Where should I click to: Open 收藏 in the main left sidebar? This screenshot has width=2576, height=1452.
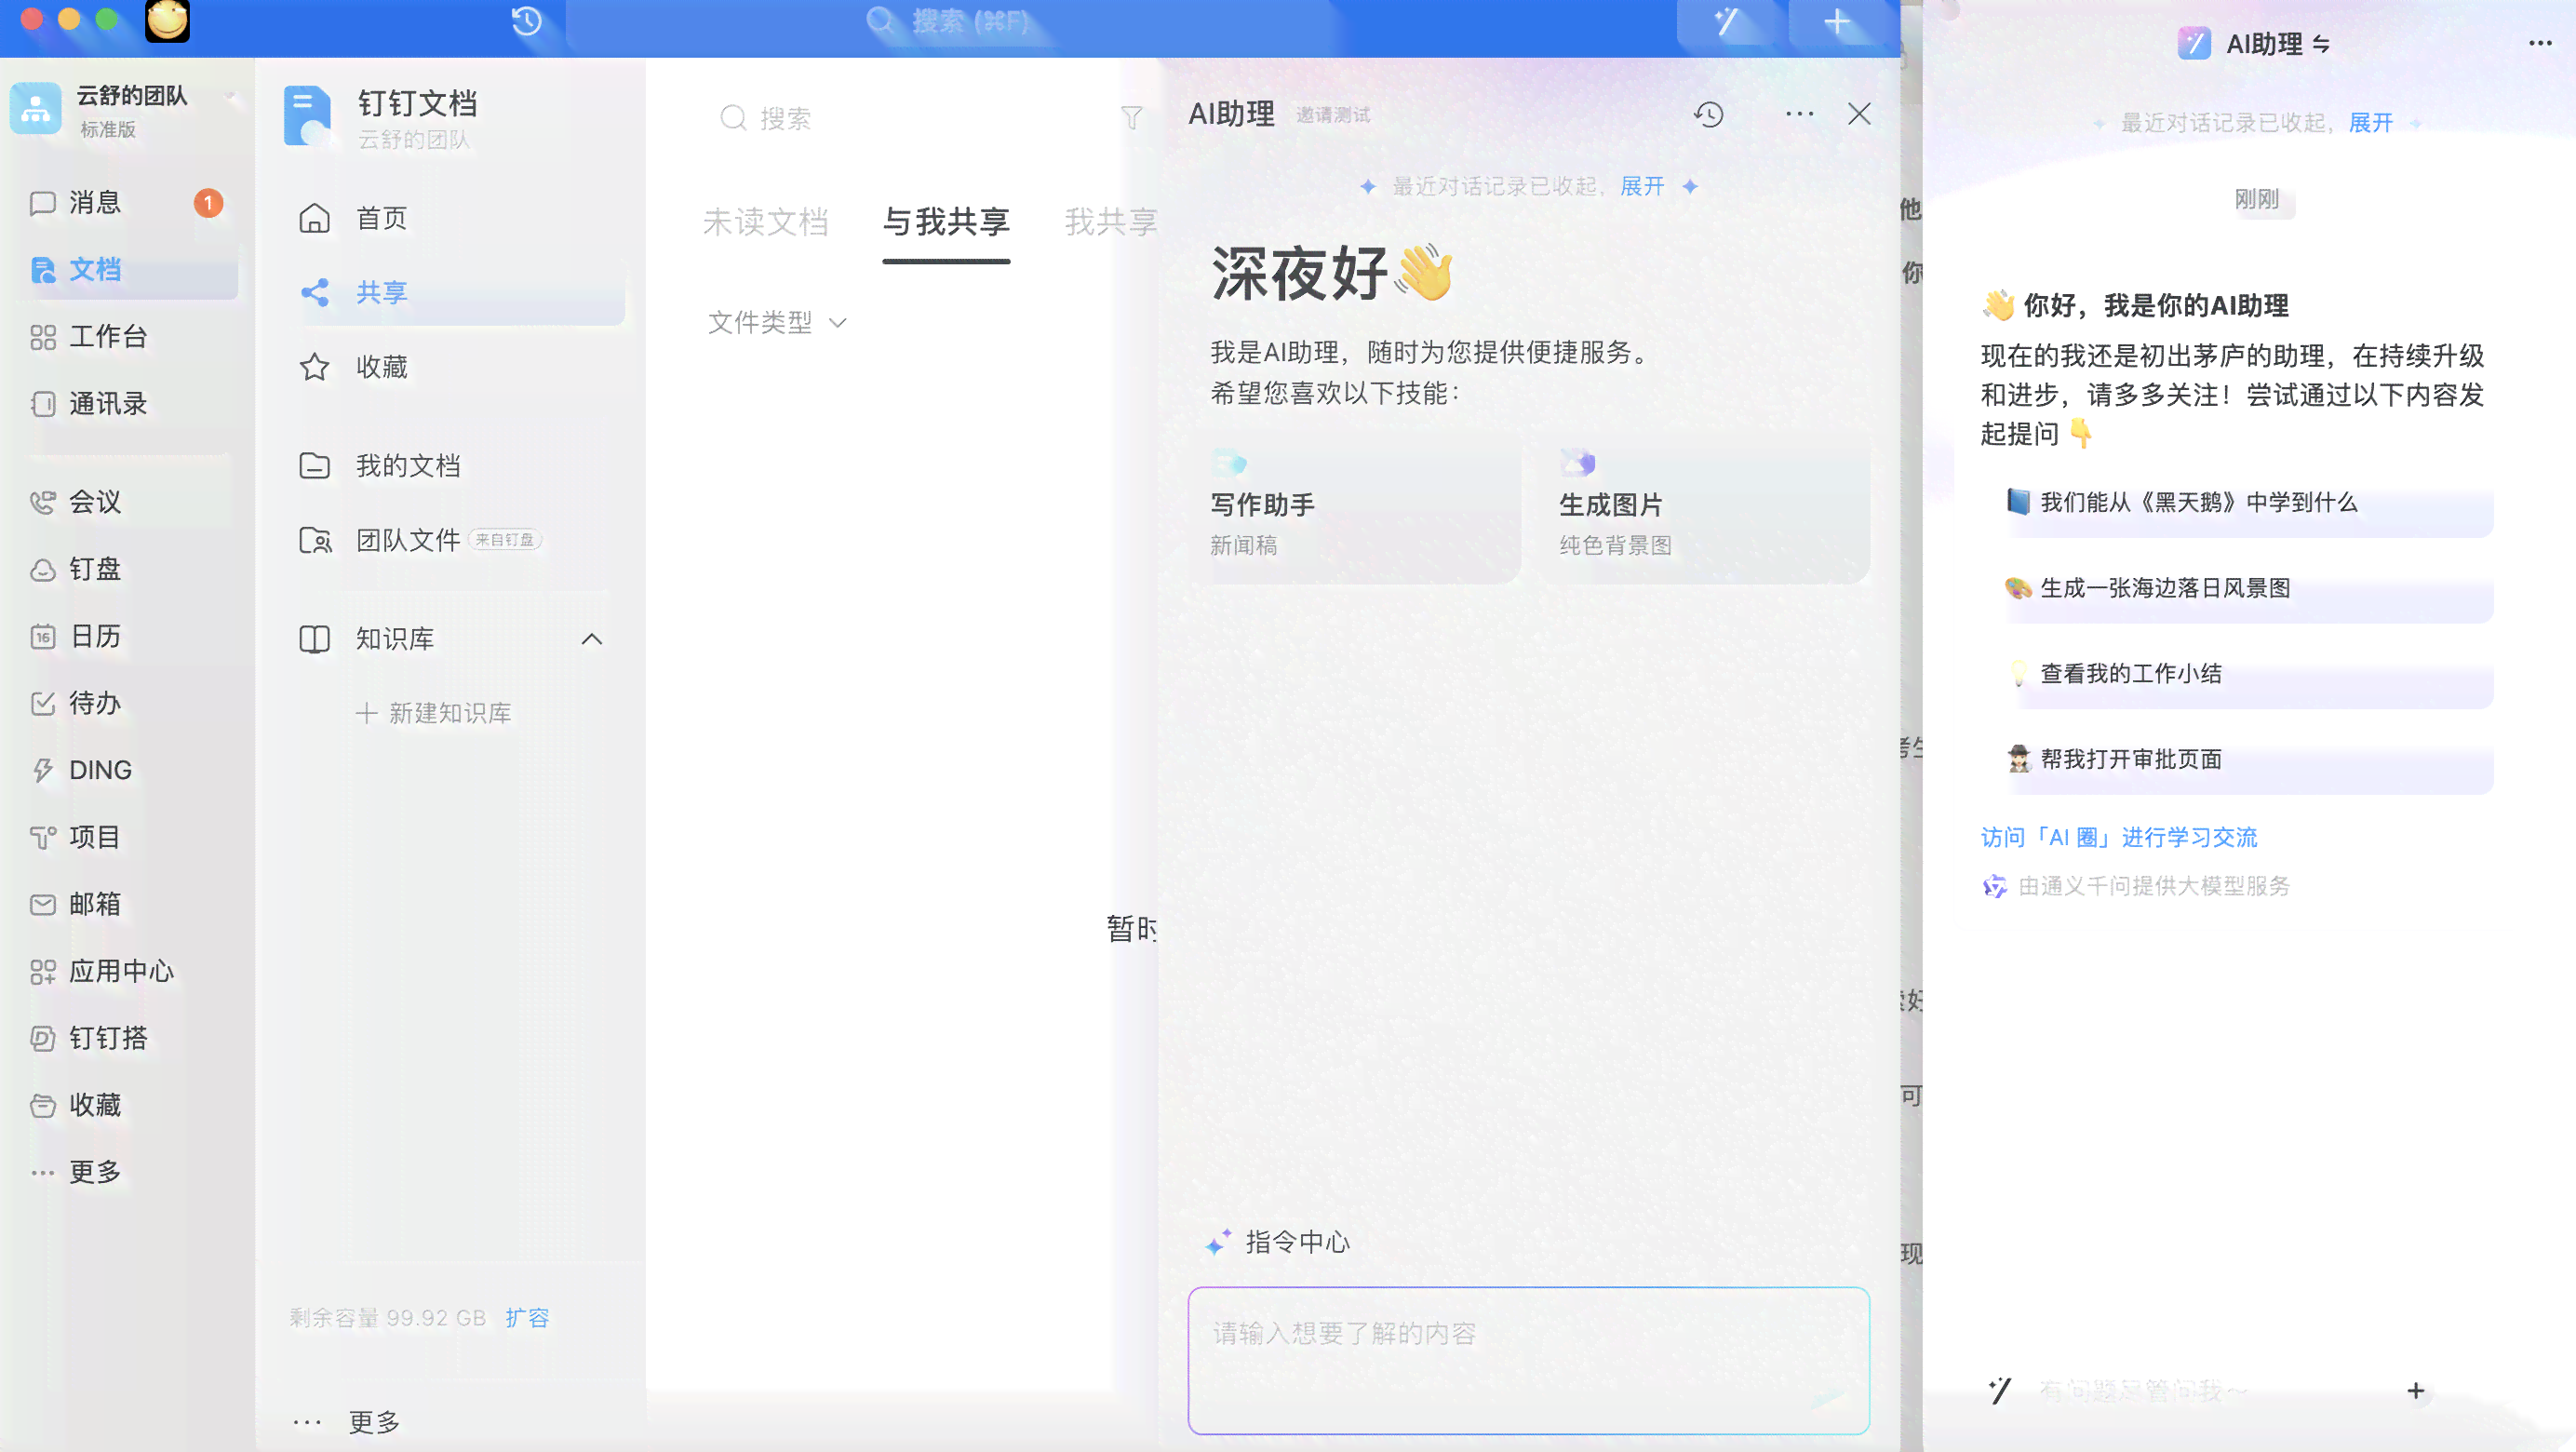tap(127, 1105)
